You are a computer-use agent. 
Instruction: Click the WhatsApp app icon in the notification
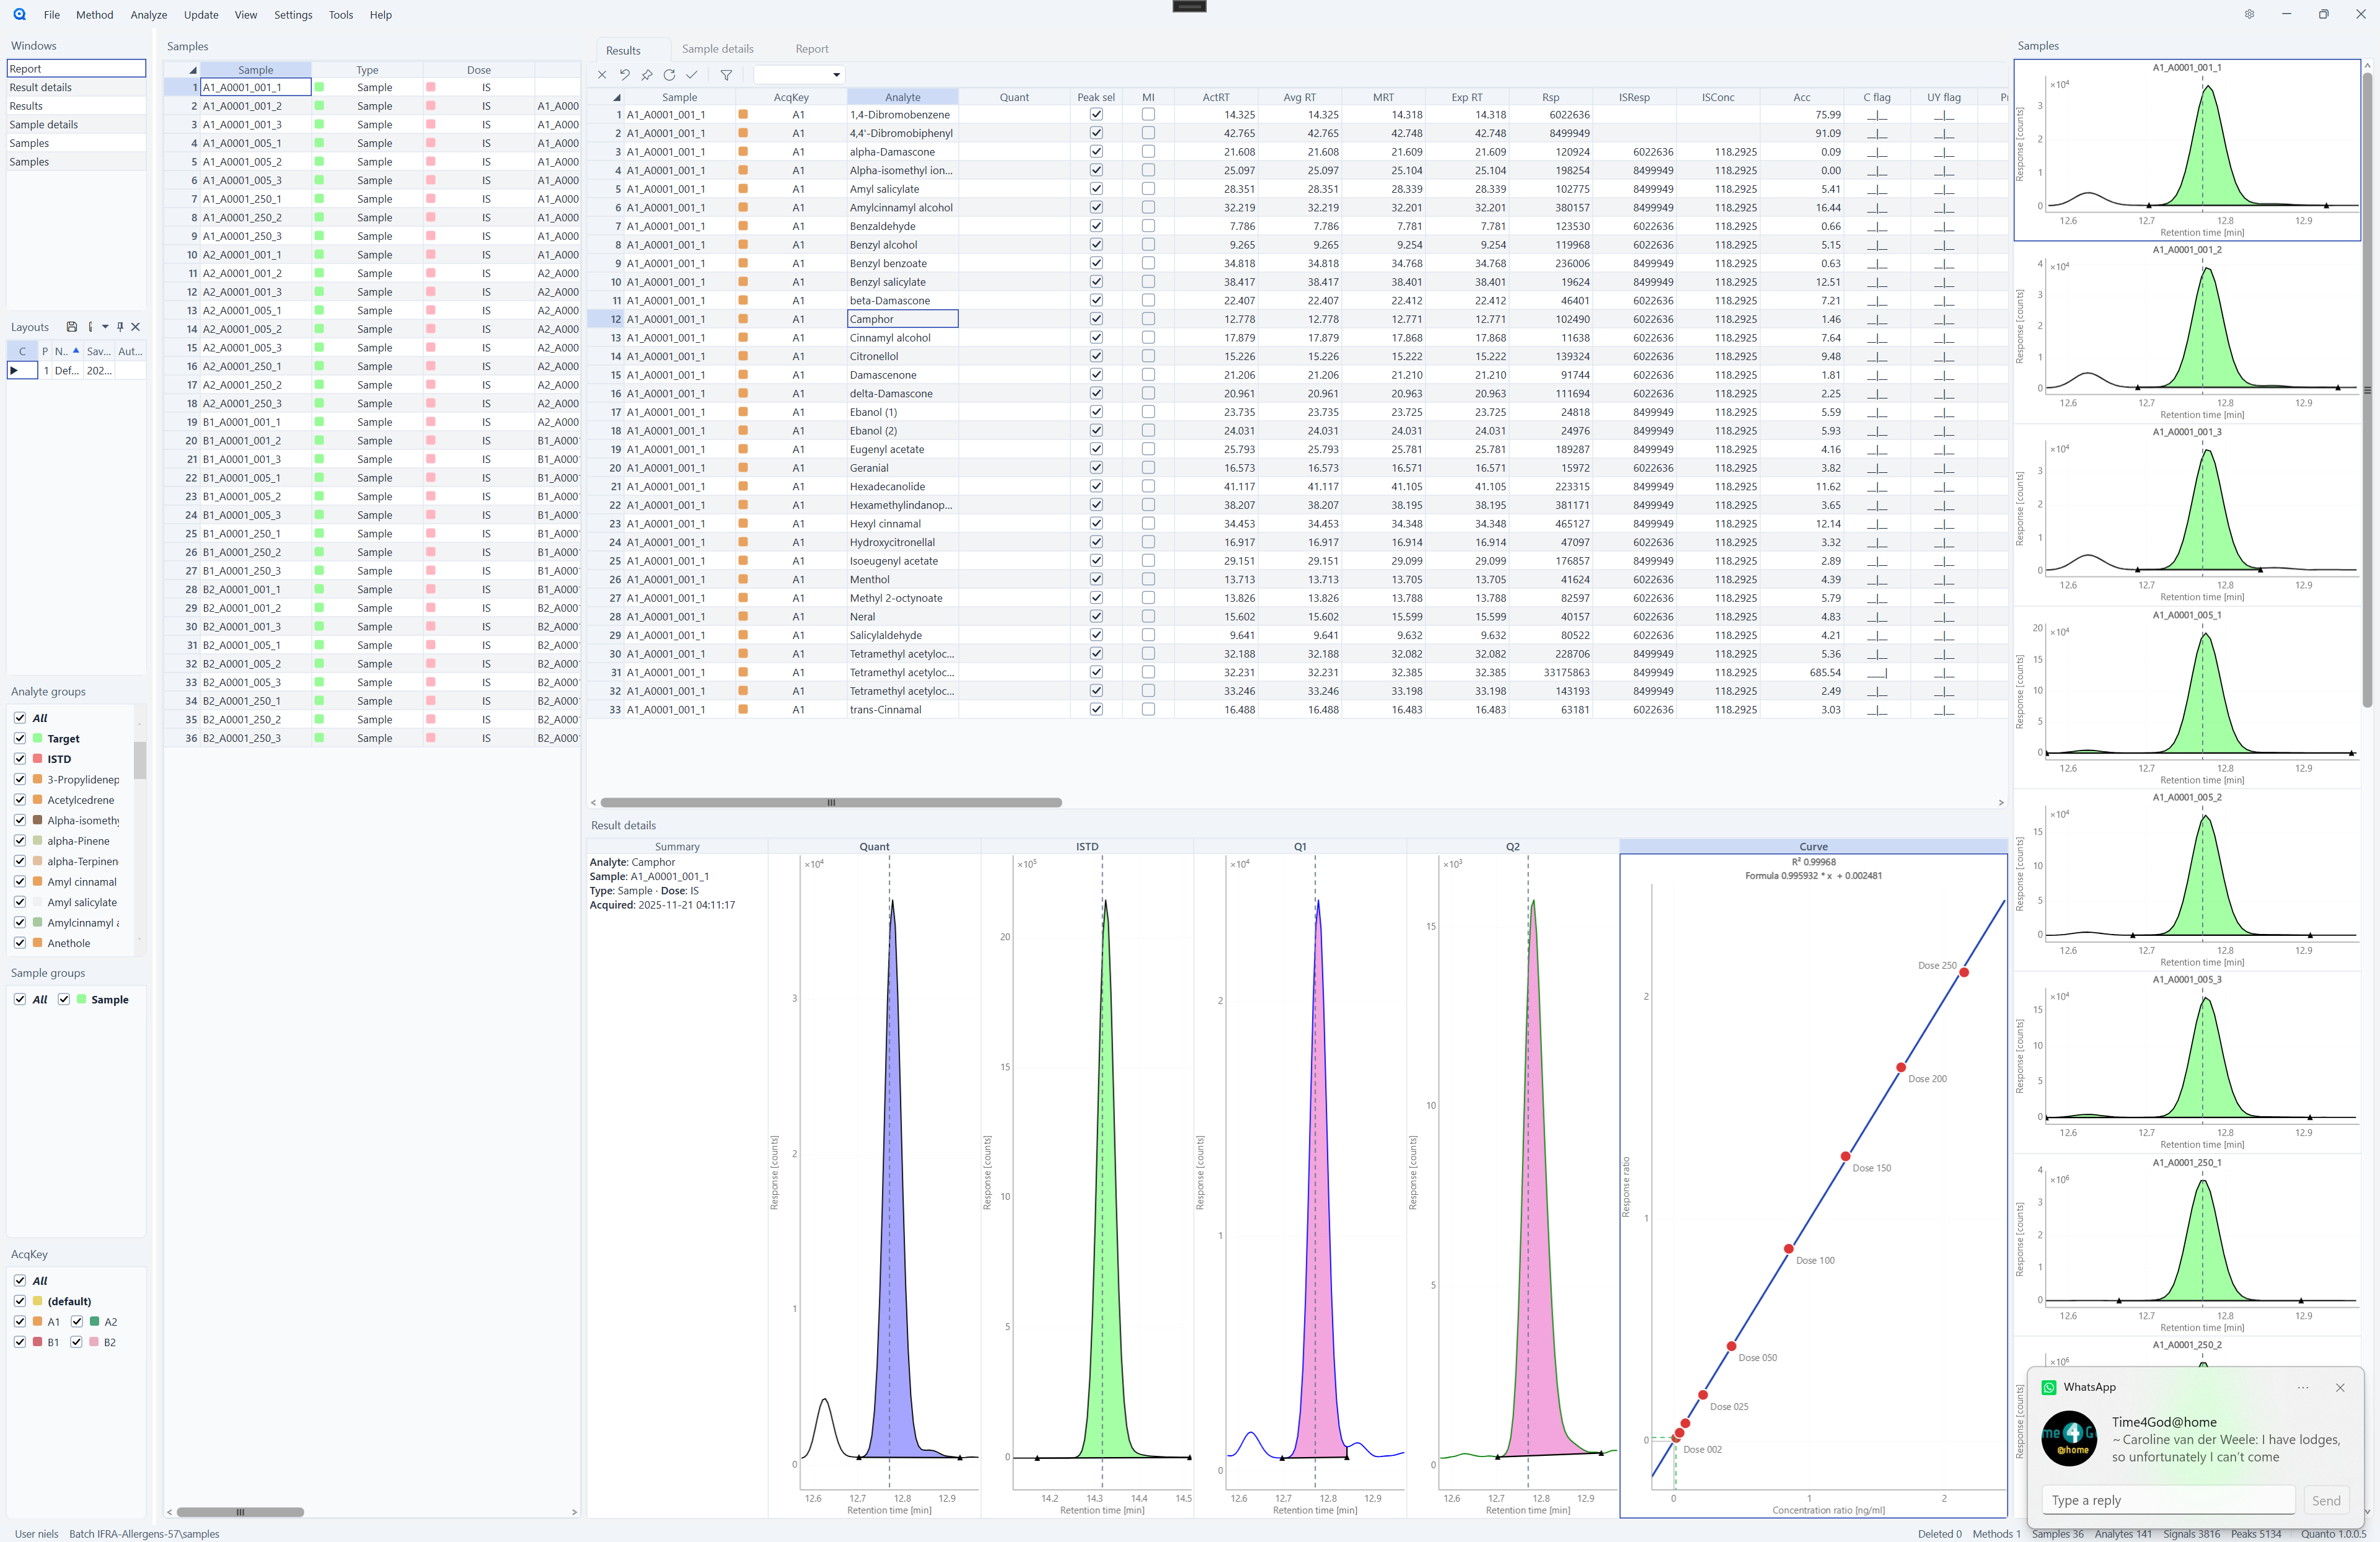pyautogui.click(x=2049, y=1387)
